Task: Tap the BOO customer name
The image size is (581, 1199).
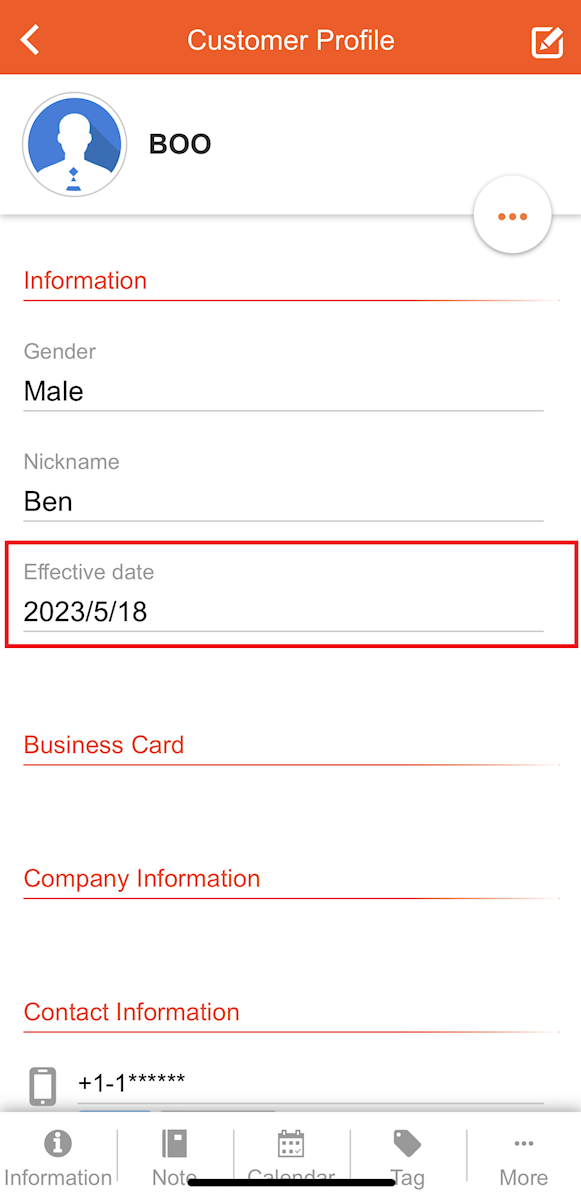Action: point(180,144)
